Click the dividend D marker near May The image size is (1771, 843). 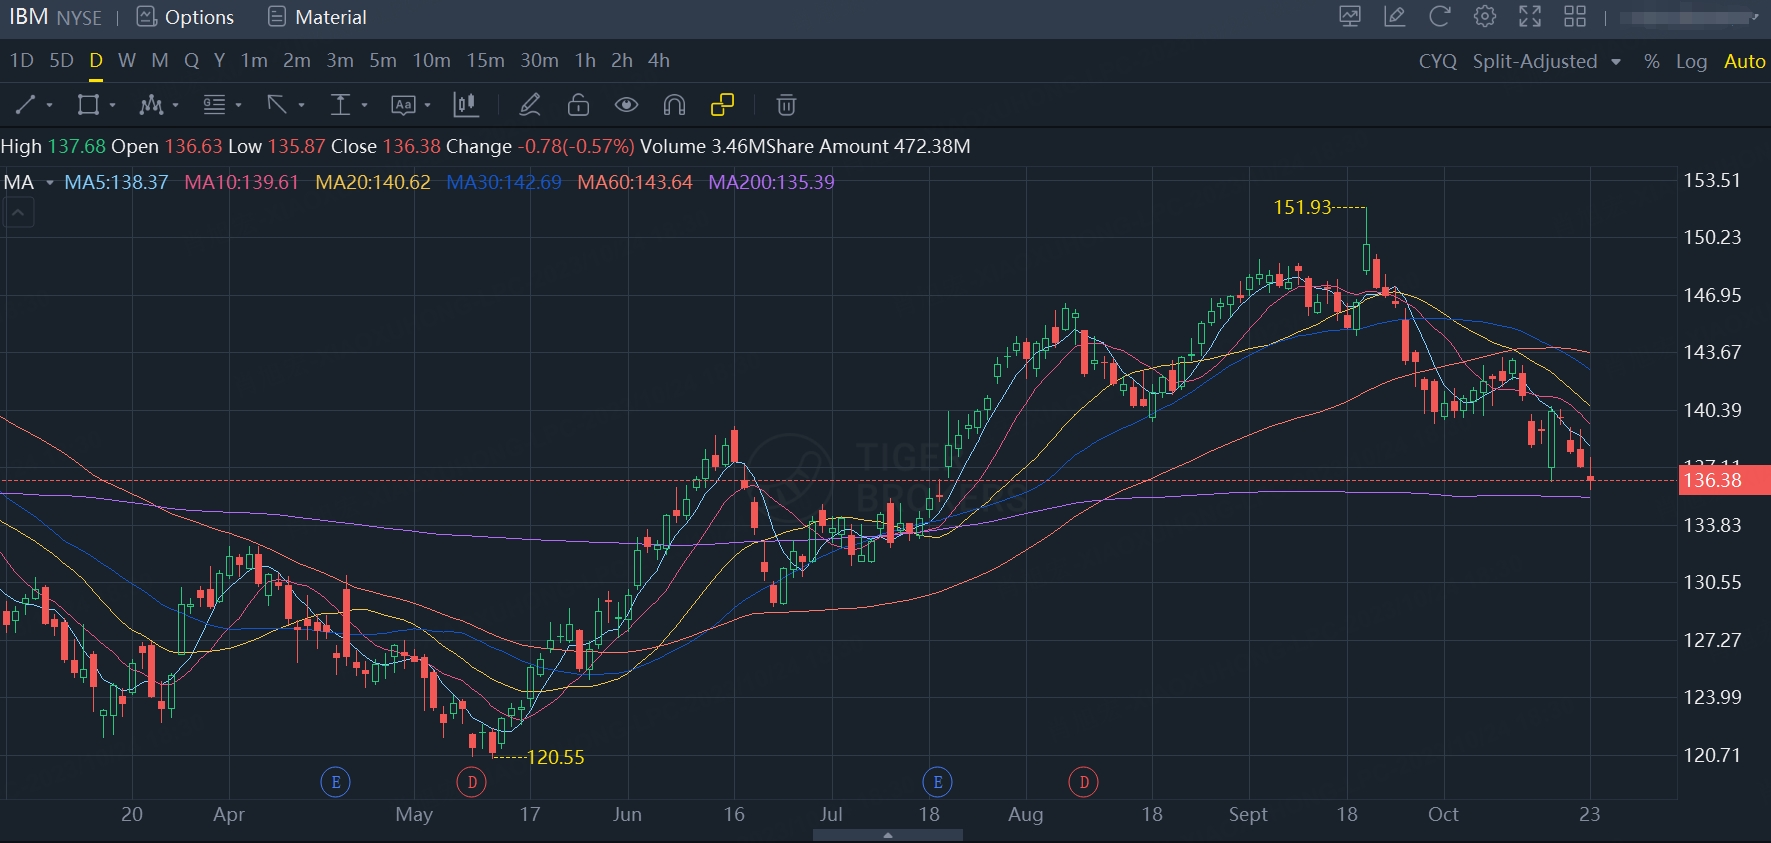click(472, 781)
